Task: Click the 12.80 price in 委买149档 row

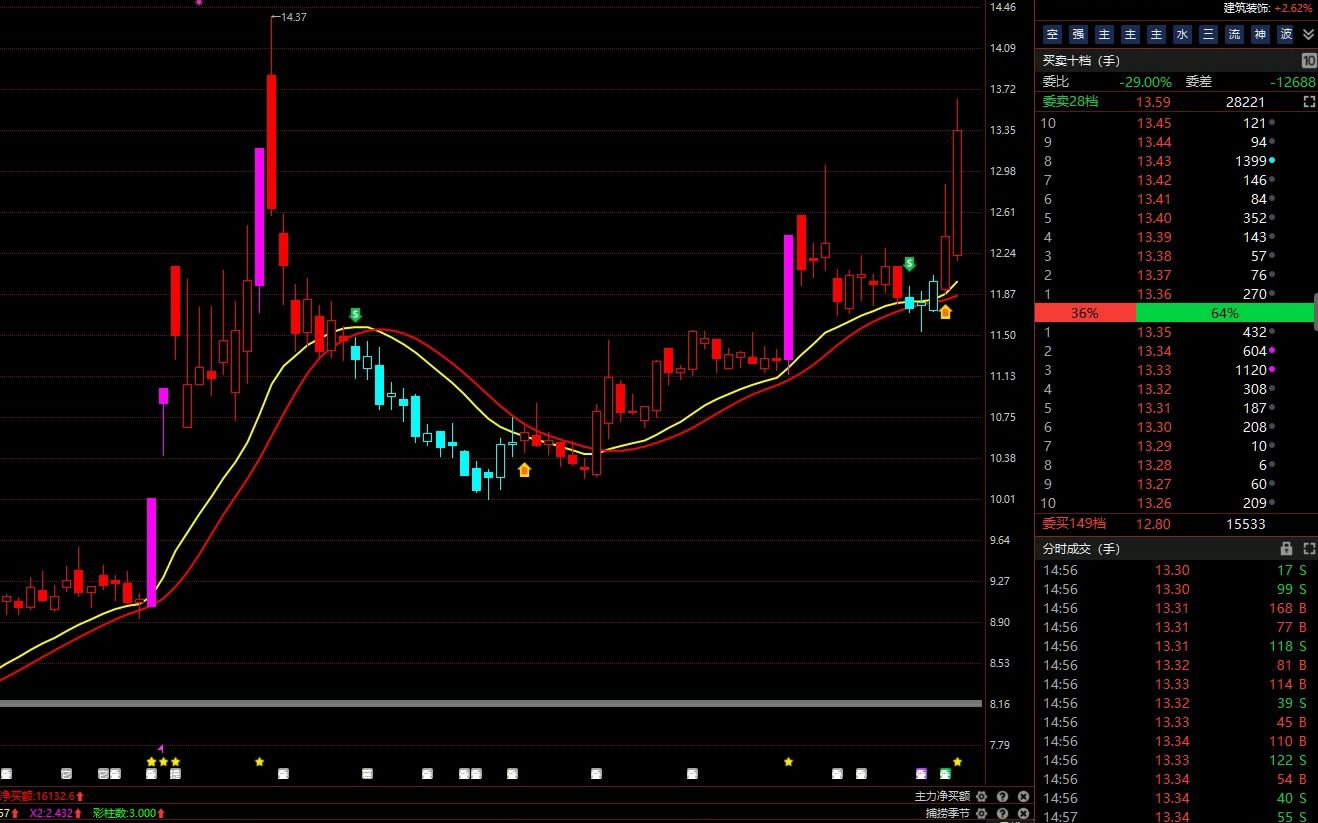Action: point(1153,524)
